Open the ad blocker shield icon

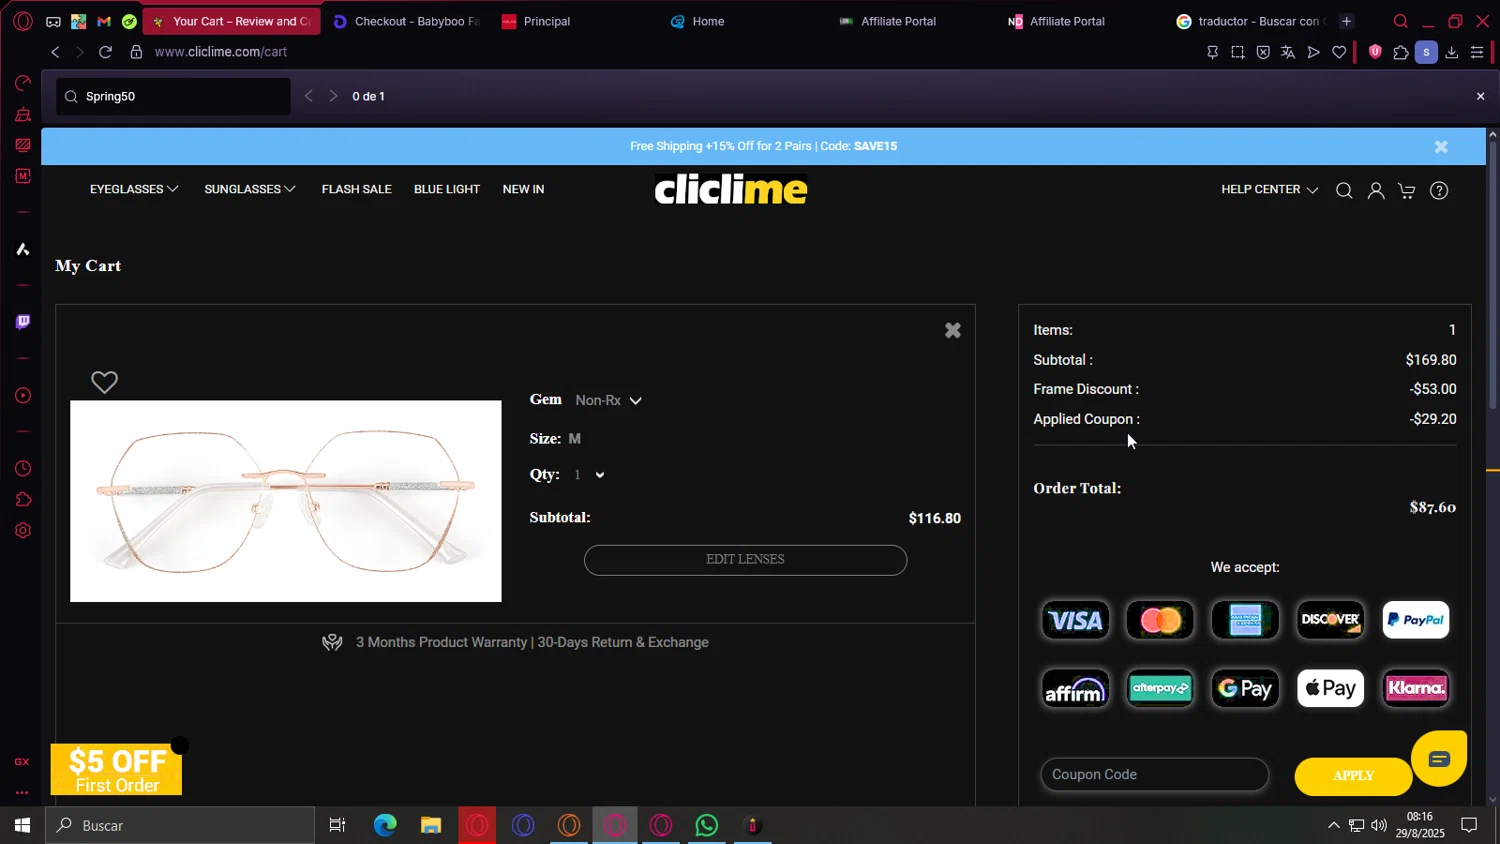[x=1263, y=52]
